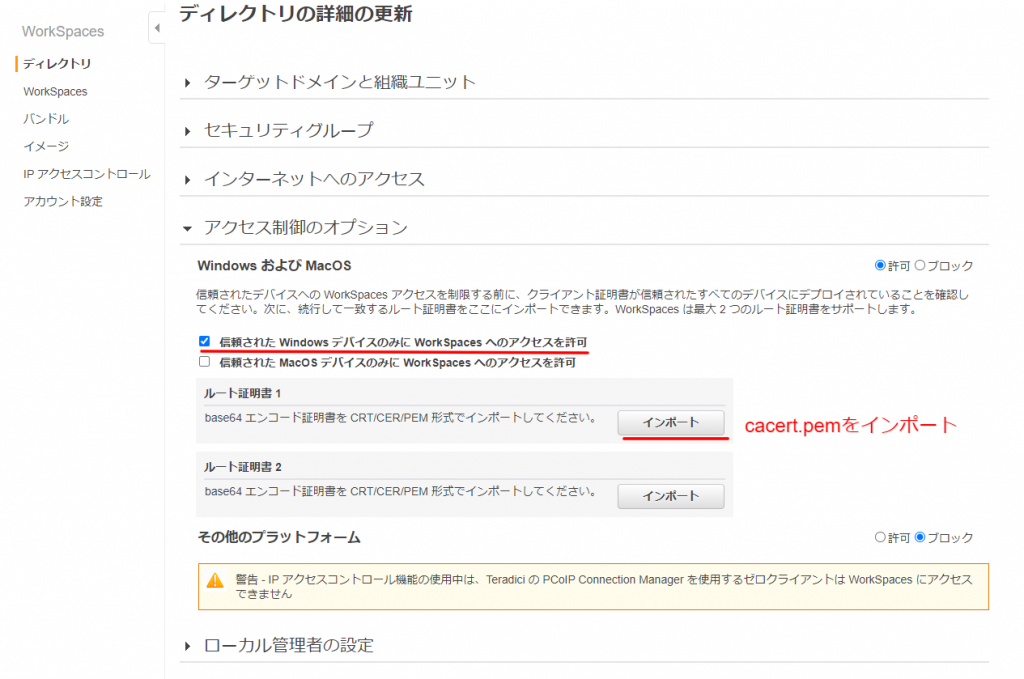Click the ディレクトリの詳細の更新 page title
1024x679 pixels.
[295, 14]
